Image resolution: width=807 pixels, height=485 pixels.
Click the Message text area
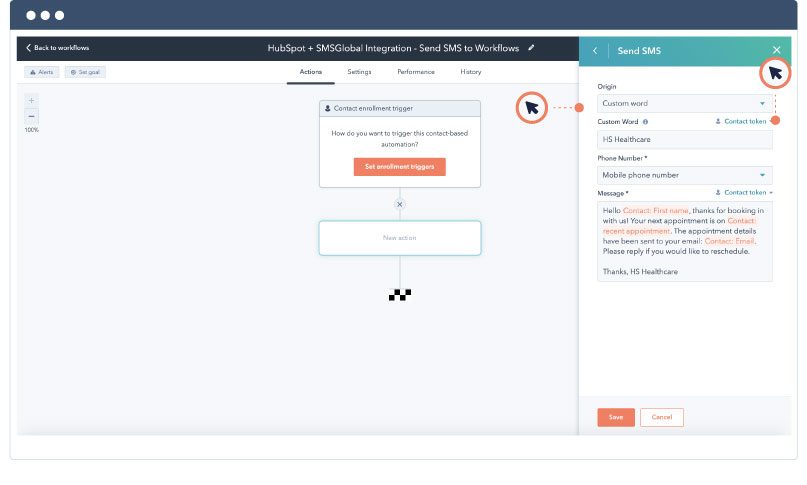coord(685,241)
